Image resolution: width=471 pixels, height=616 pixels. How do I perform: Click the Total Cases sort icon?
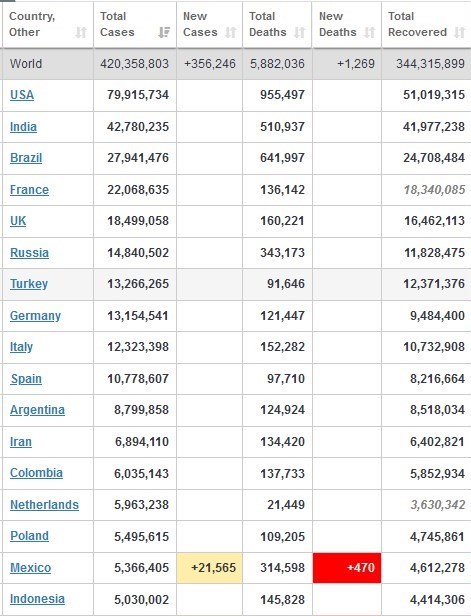pyautogui.click(x=164, y=33)
